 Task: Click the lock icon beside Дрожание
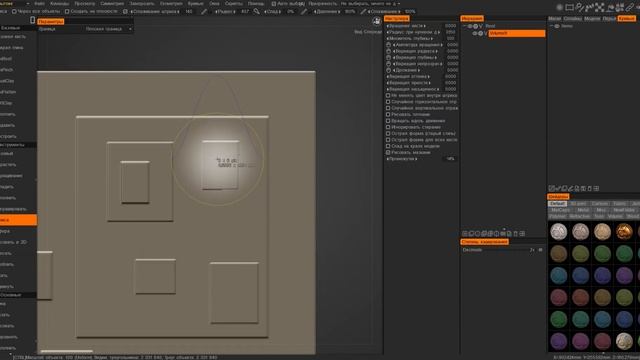[389, 70]
